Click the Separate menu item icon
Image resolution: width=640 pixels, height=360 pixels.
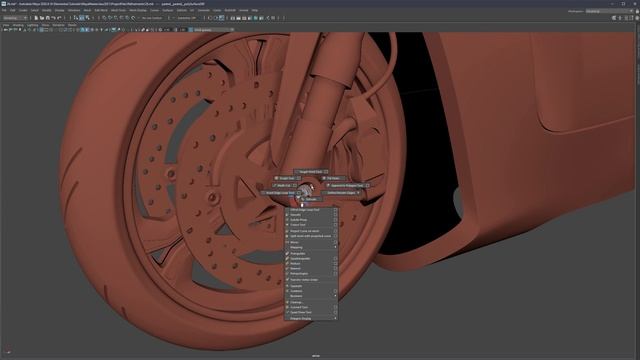[x=287, y=286]
